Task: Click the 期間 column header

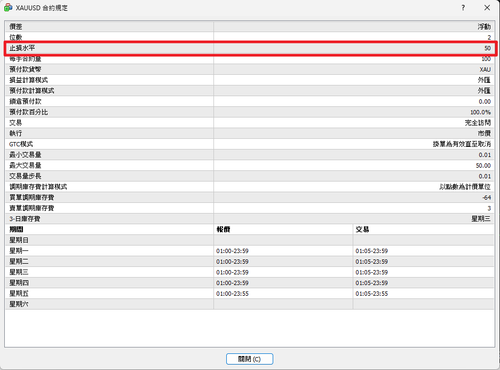Action: [x=16, y=229]
